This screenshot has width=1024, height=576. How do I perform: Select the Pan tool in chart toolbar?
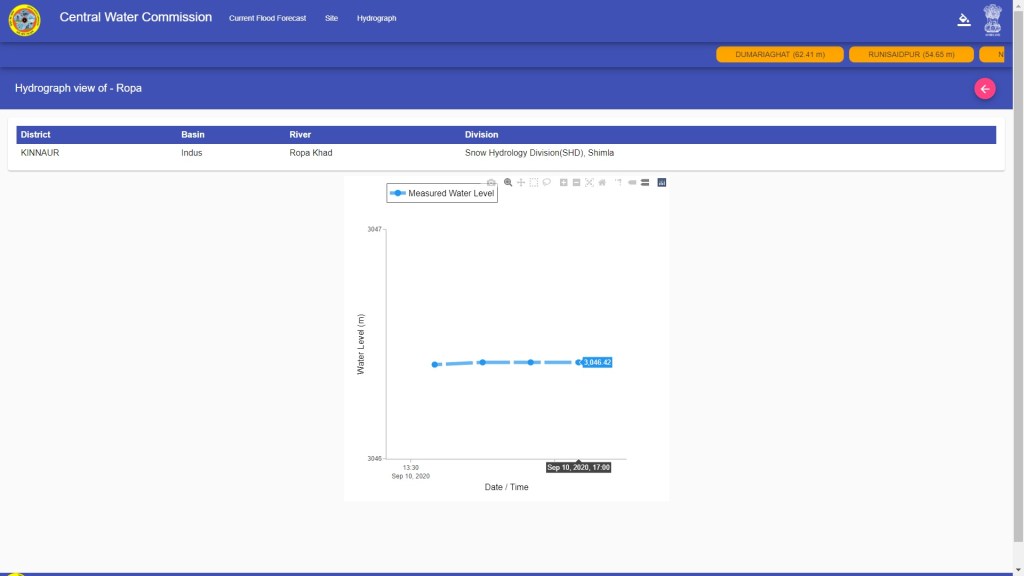click(x=521, y=182)
